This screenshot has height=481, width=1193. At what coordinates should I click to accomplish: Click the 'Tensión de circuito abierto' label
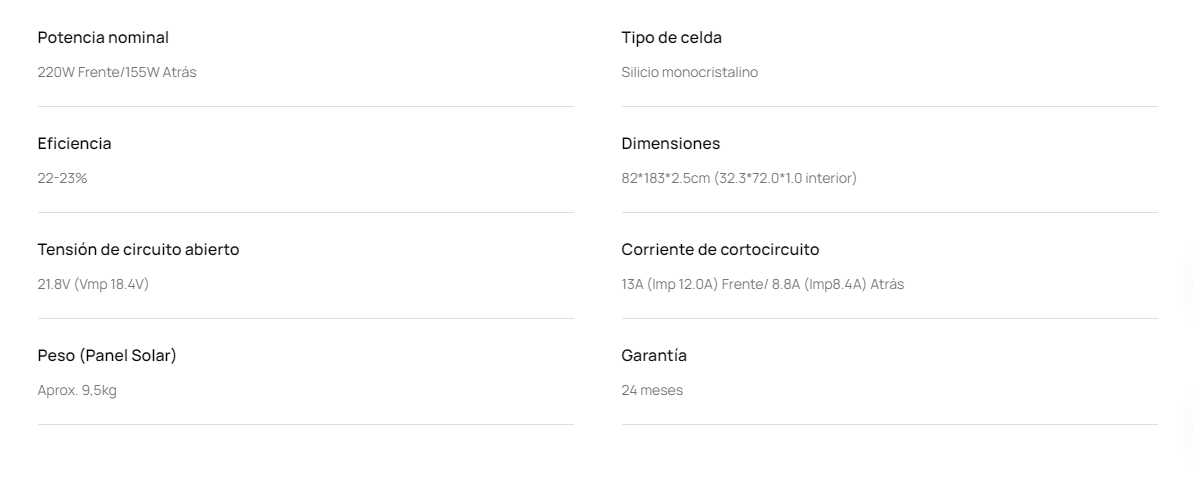138,250
